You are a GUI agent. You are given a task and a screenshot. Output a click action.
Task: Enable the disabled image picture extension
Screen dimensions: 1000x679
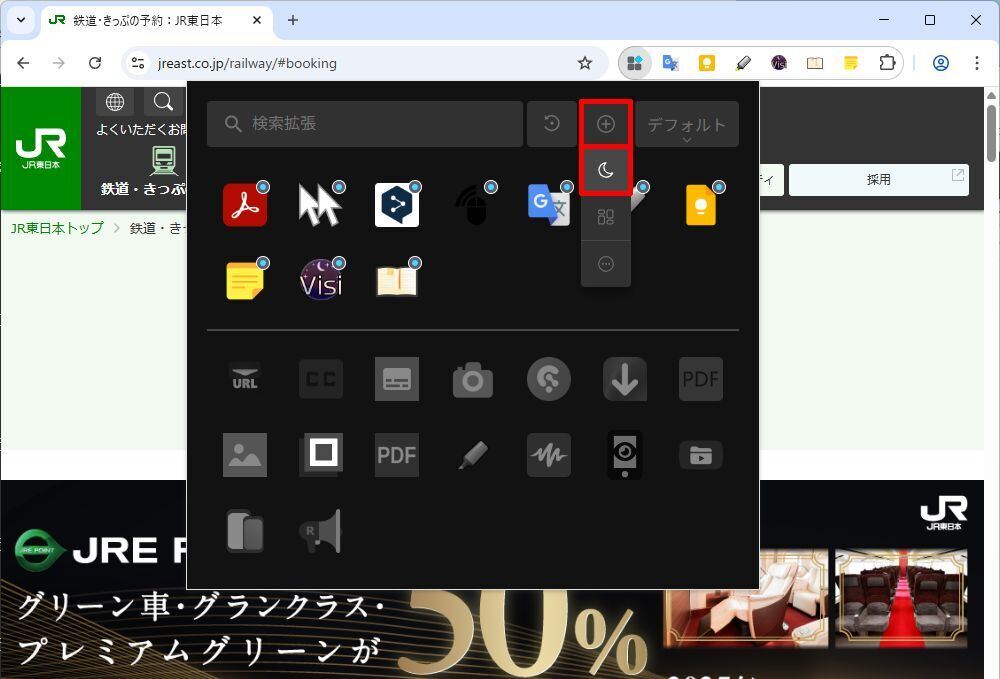[245, 455]
